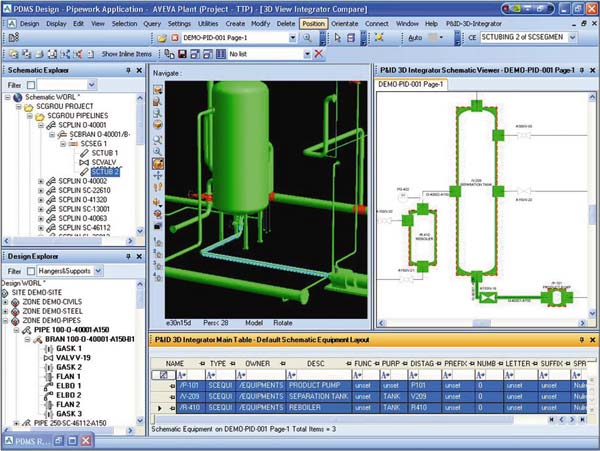
Task: Open the P&ID-3D-Integrator menu
Action: click(x=473, y=24)
